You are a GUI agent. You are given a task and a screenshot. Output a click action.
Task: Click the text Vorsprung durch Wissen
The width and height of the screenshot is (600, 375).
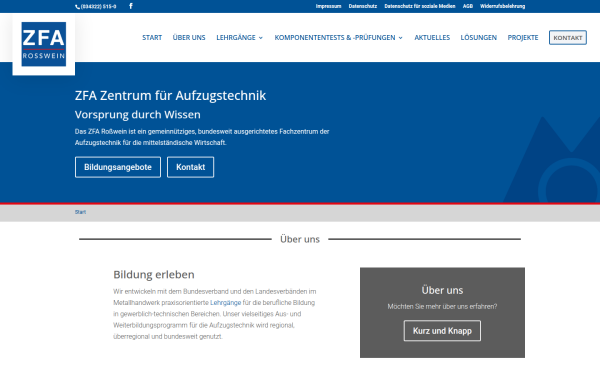[x=138, y=114]
